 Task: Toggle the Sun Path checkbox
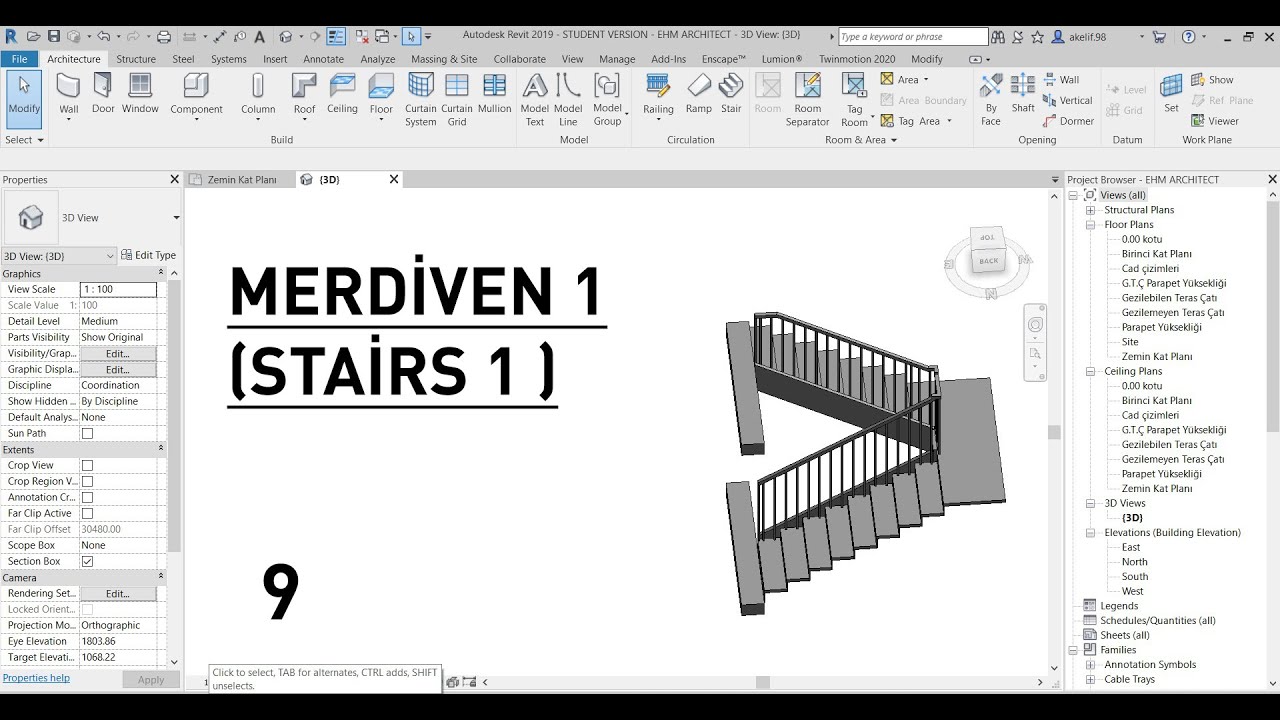click(87, 433)
